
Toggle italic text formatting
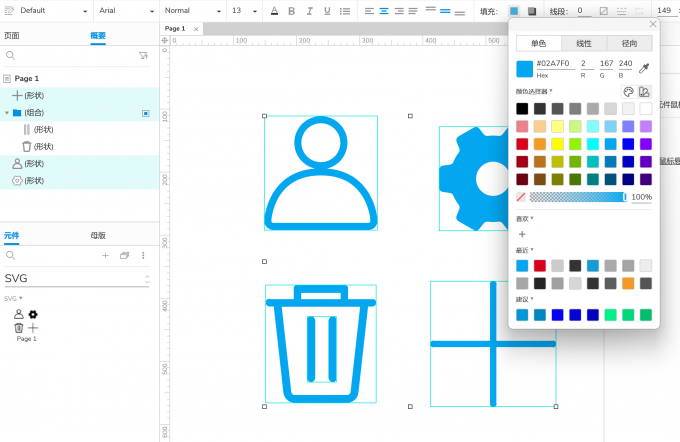(309, 11)
